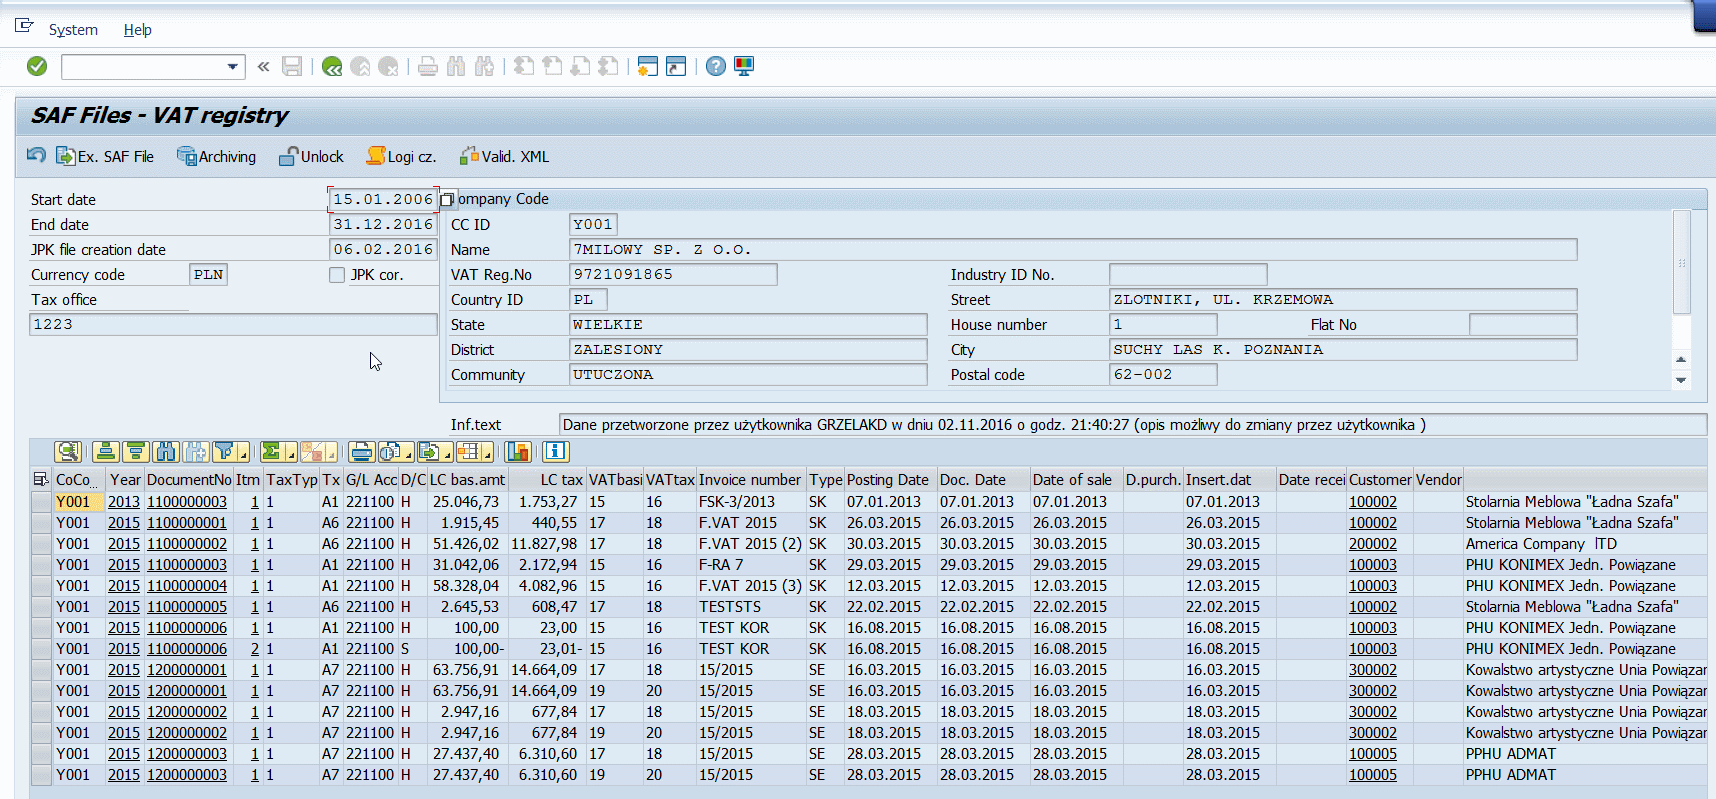Select the first table row selector
The image size is (1716, 799).
pyautogui.click(x=41, y=502)
